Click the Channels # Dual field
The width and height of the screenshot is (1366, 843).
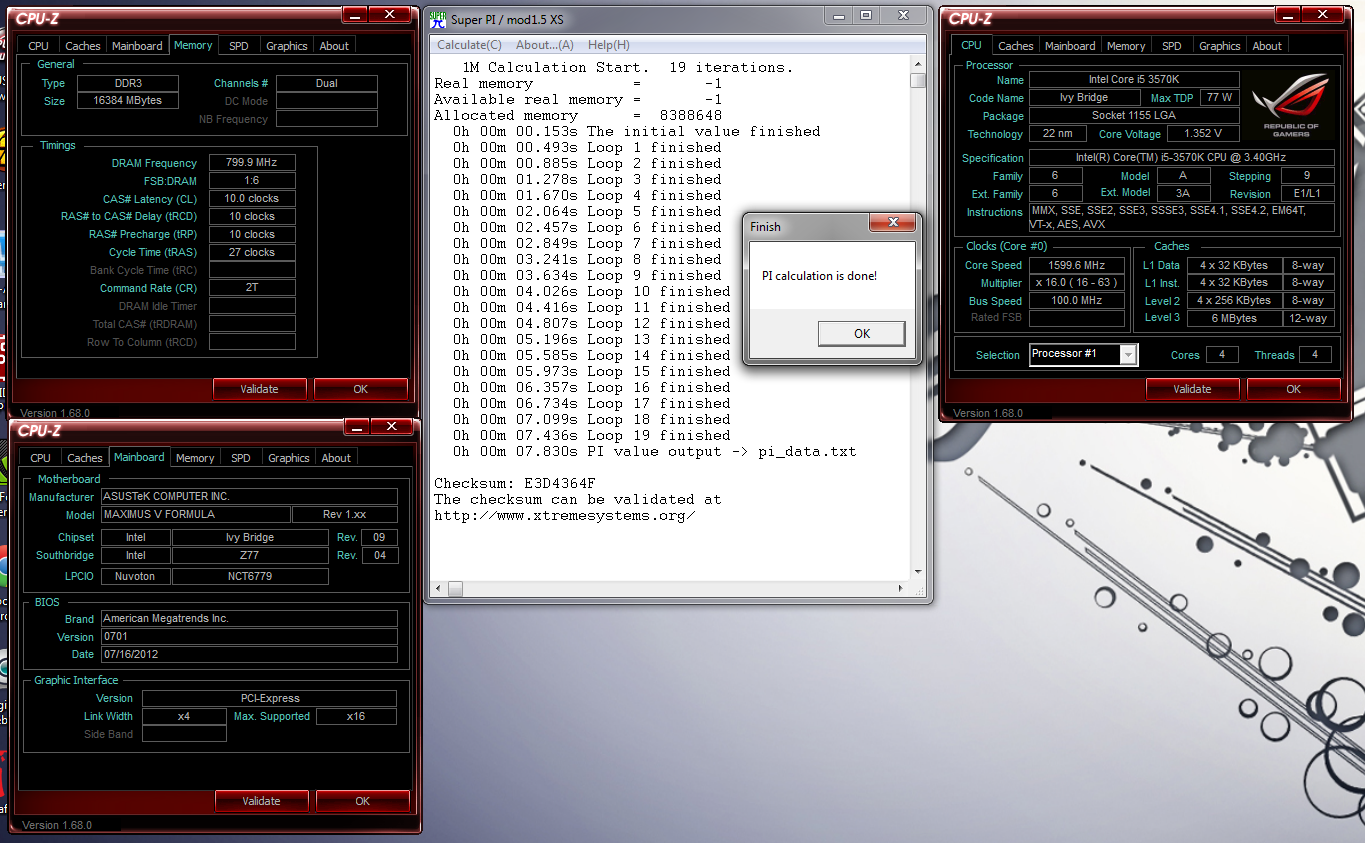(x=327, y=83)
